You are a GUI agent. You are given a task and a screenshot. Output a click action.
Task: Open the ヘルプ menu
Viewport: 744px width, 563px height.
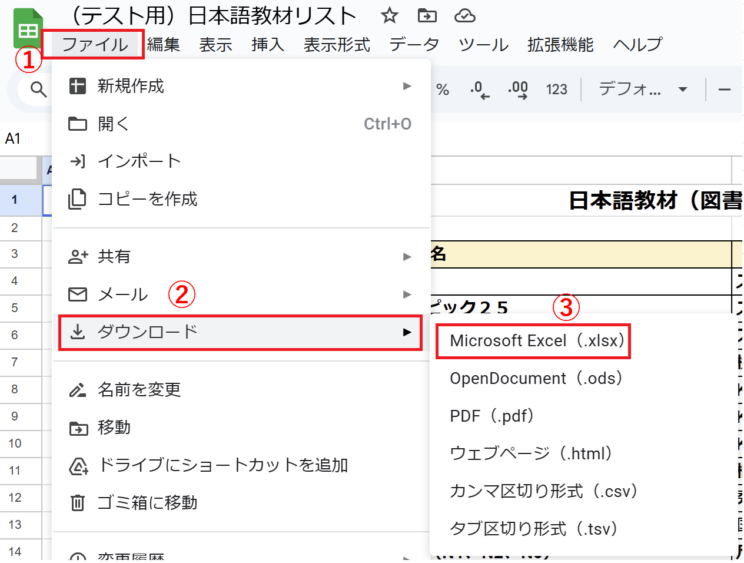pyautogui.click(x=637, y=45)
